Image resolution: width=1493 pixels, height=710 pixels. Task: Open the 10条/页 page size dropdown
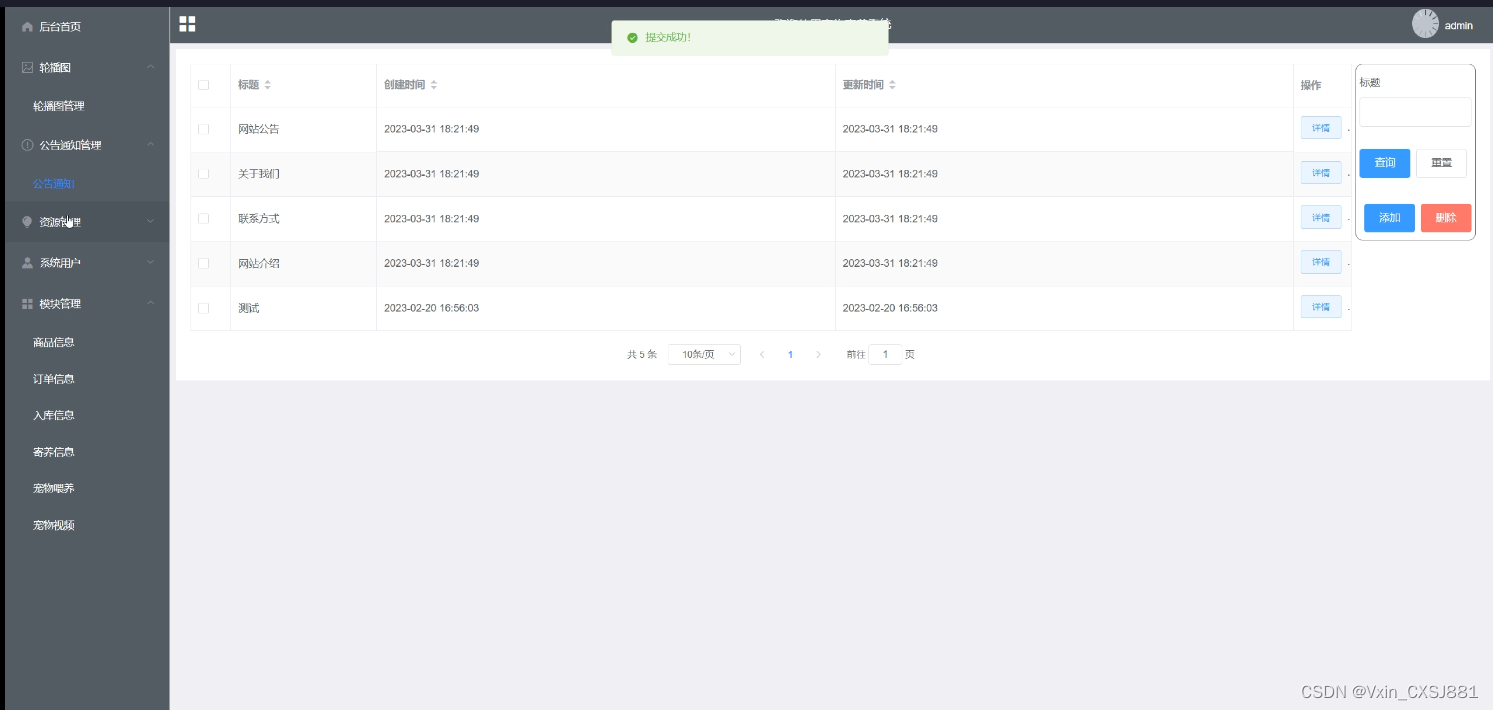coord(704,354)
